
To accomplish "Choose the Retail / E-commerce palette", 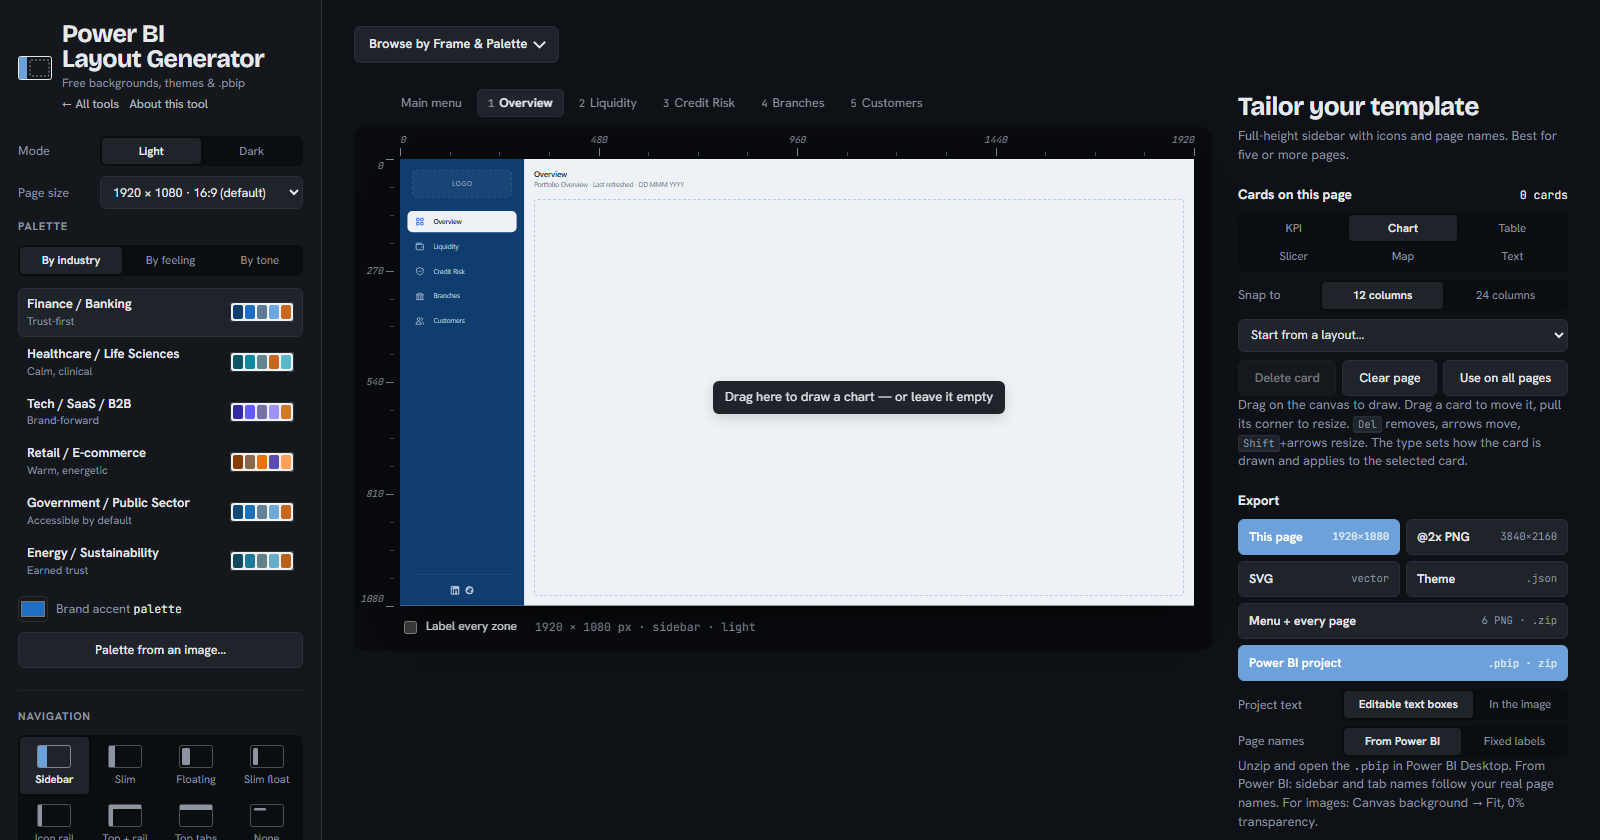I will [160, 461].
